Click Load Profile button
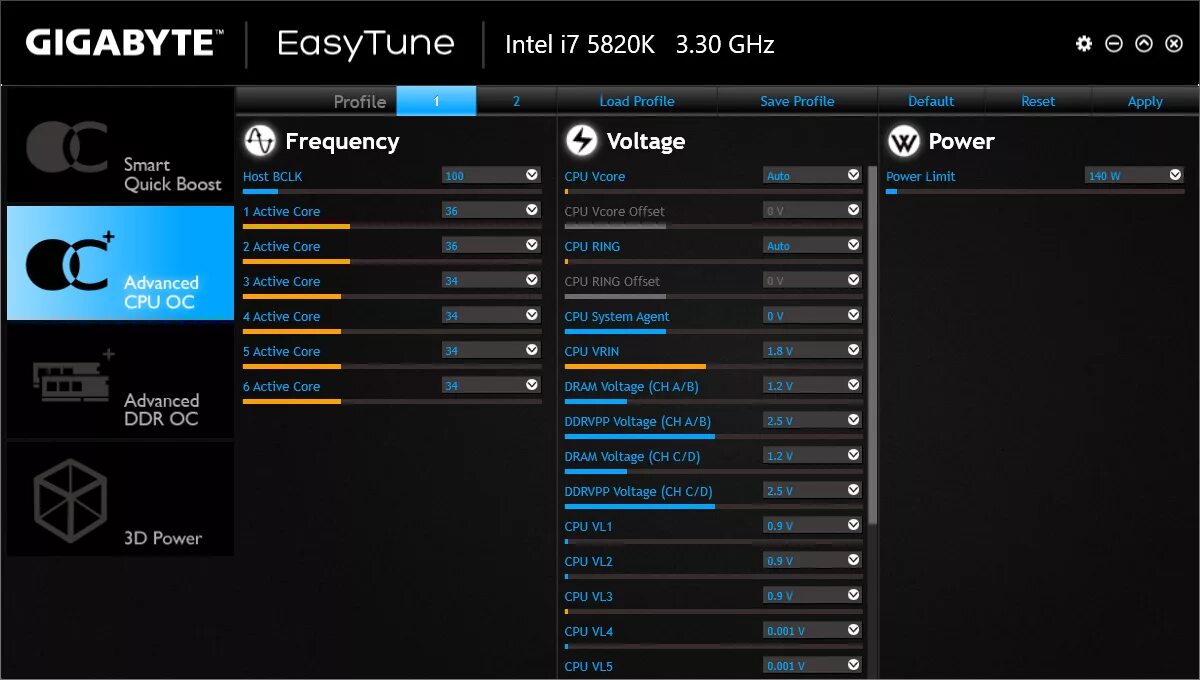Screen dimensions: 1200x680 pyautogui.click(x=637, y=101)
